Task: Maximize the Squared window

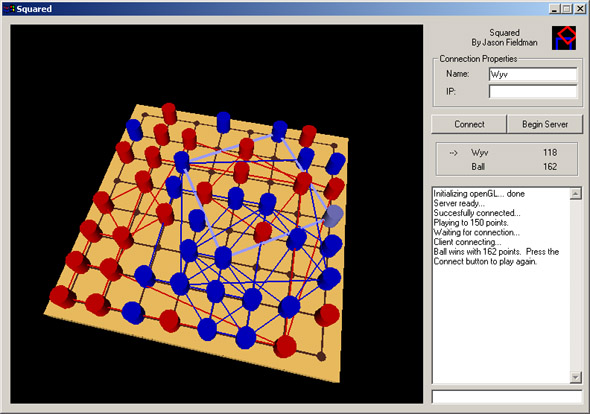Action: tap(566, 9)
